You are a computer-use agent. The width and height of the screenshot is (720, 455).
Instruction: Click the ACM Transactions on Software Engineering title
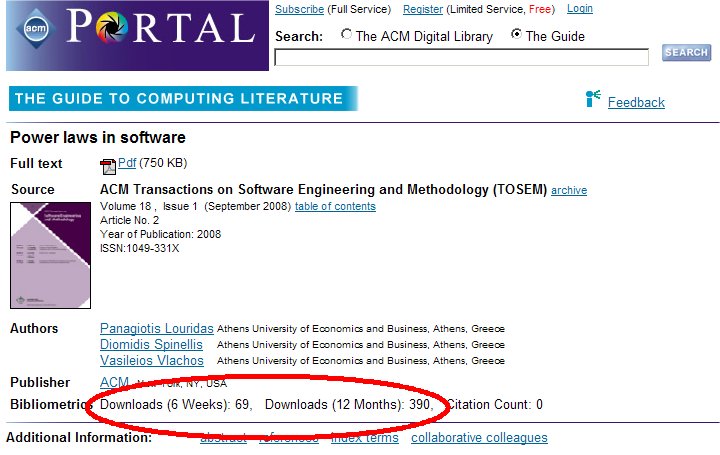click(324, 189)
